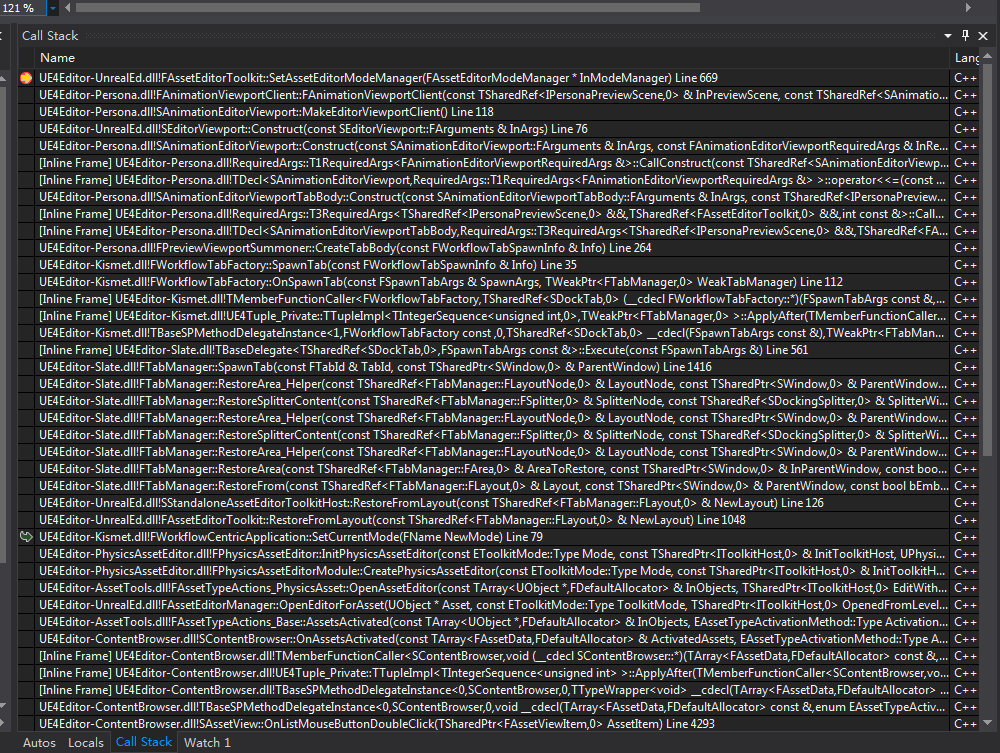The height and width of the screenshot is (753, 1000).
Task: Select the Call Stack tab
Action: [143, 742]
